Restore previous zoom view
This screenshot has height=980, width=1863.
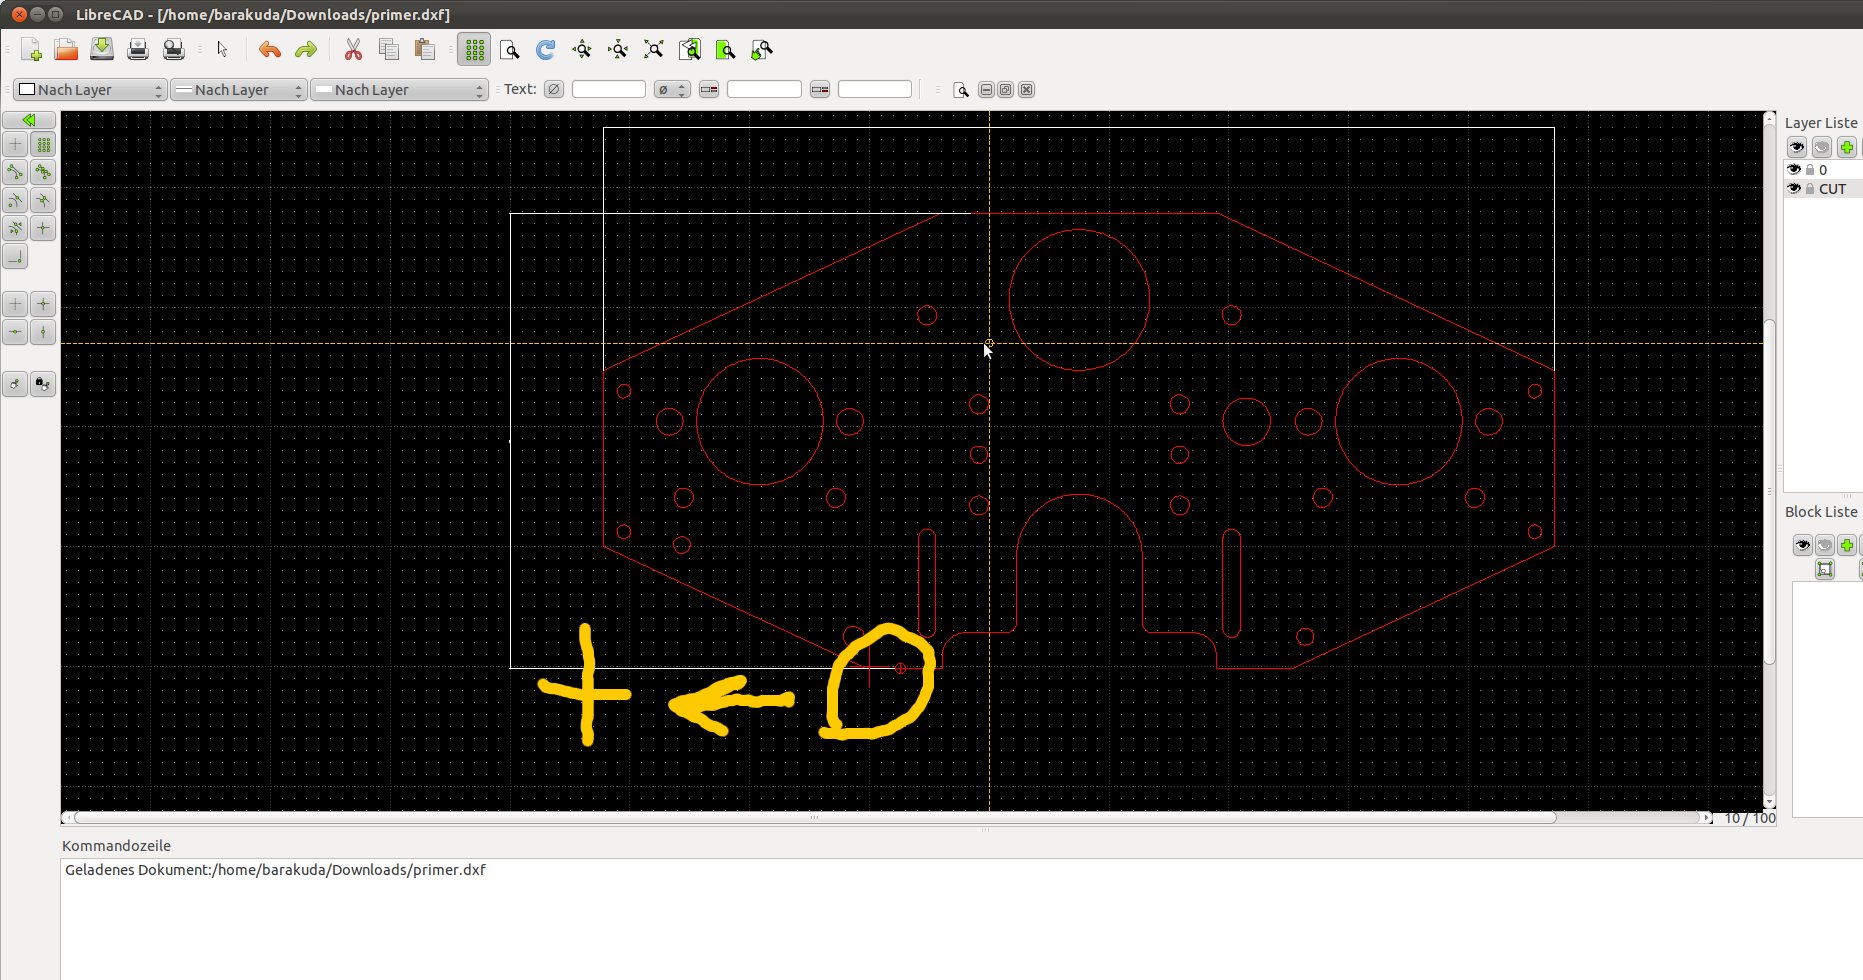690,50
